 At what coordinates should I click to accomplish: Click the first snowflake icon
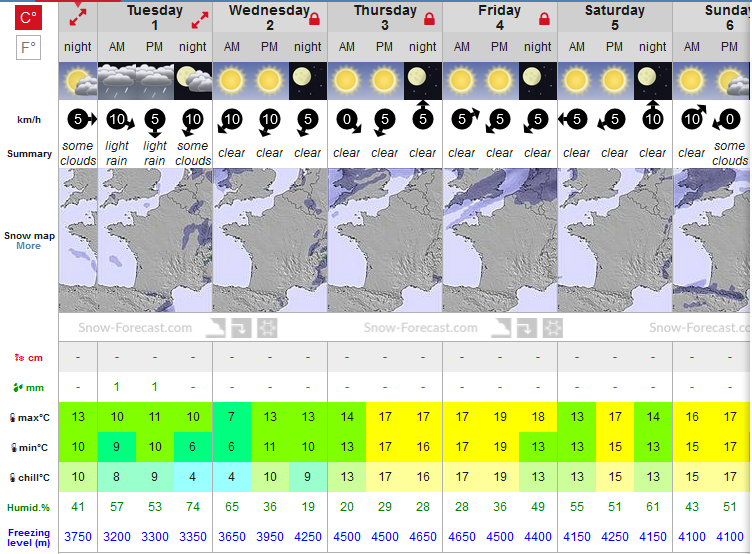coord(267,328)
